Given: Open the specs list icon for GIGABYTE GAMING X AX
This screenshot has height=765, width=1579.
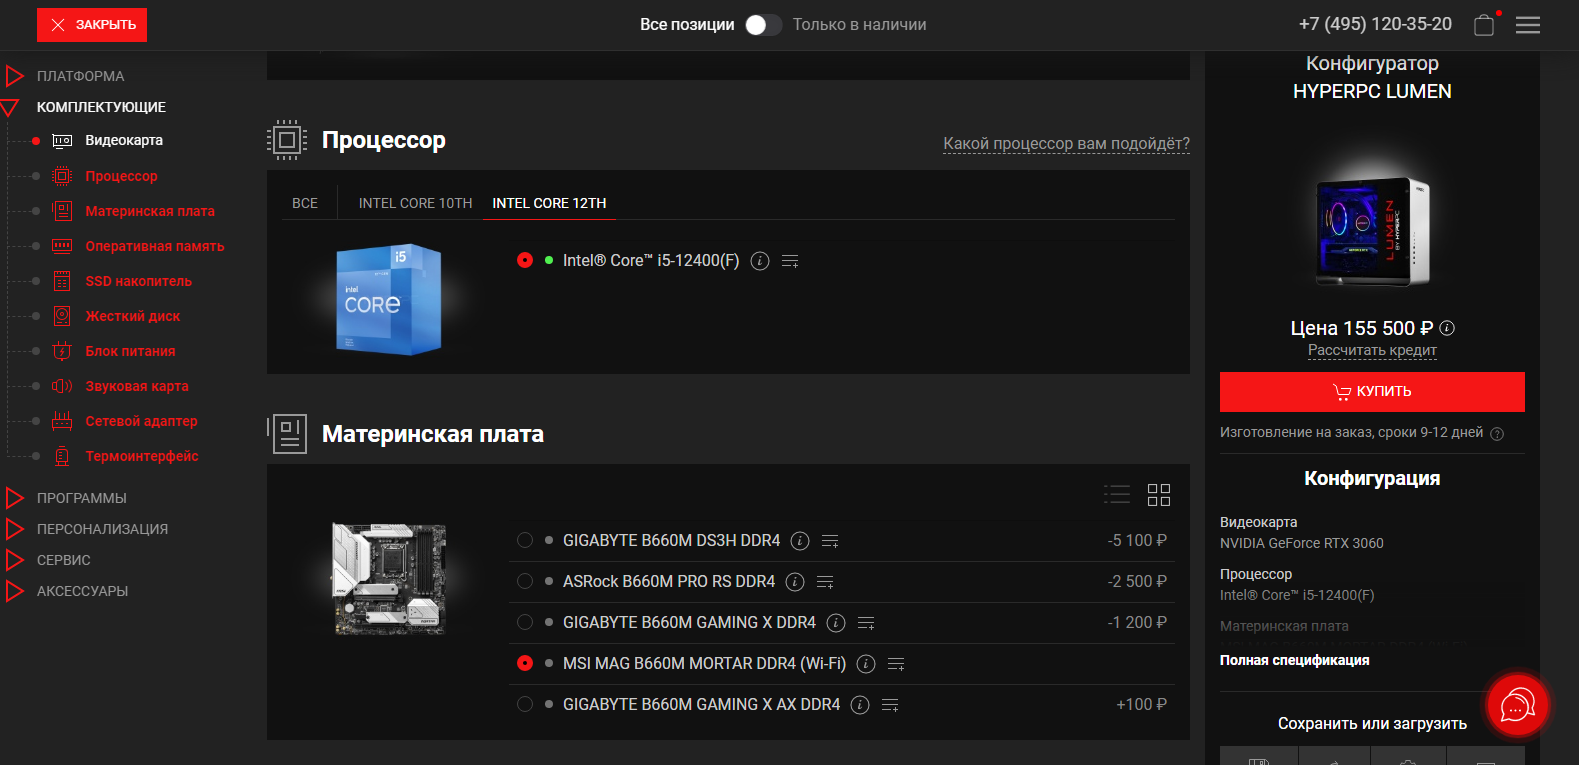Looking at the screenshot, I should 890,705.
